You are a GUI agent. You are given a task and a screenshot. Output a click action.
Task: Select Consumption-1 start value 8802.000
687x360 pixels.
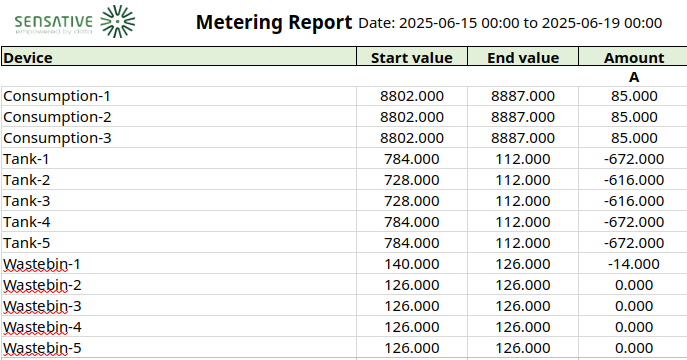412,96
